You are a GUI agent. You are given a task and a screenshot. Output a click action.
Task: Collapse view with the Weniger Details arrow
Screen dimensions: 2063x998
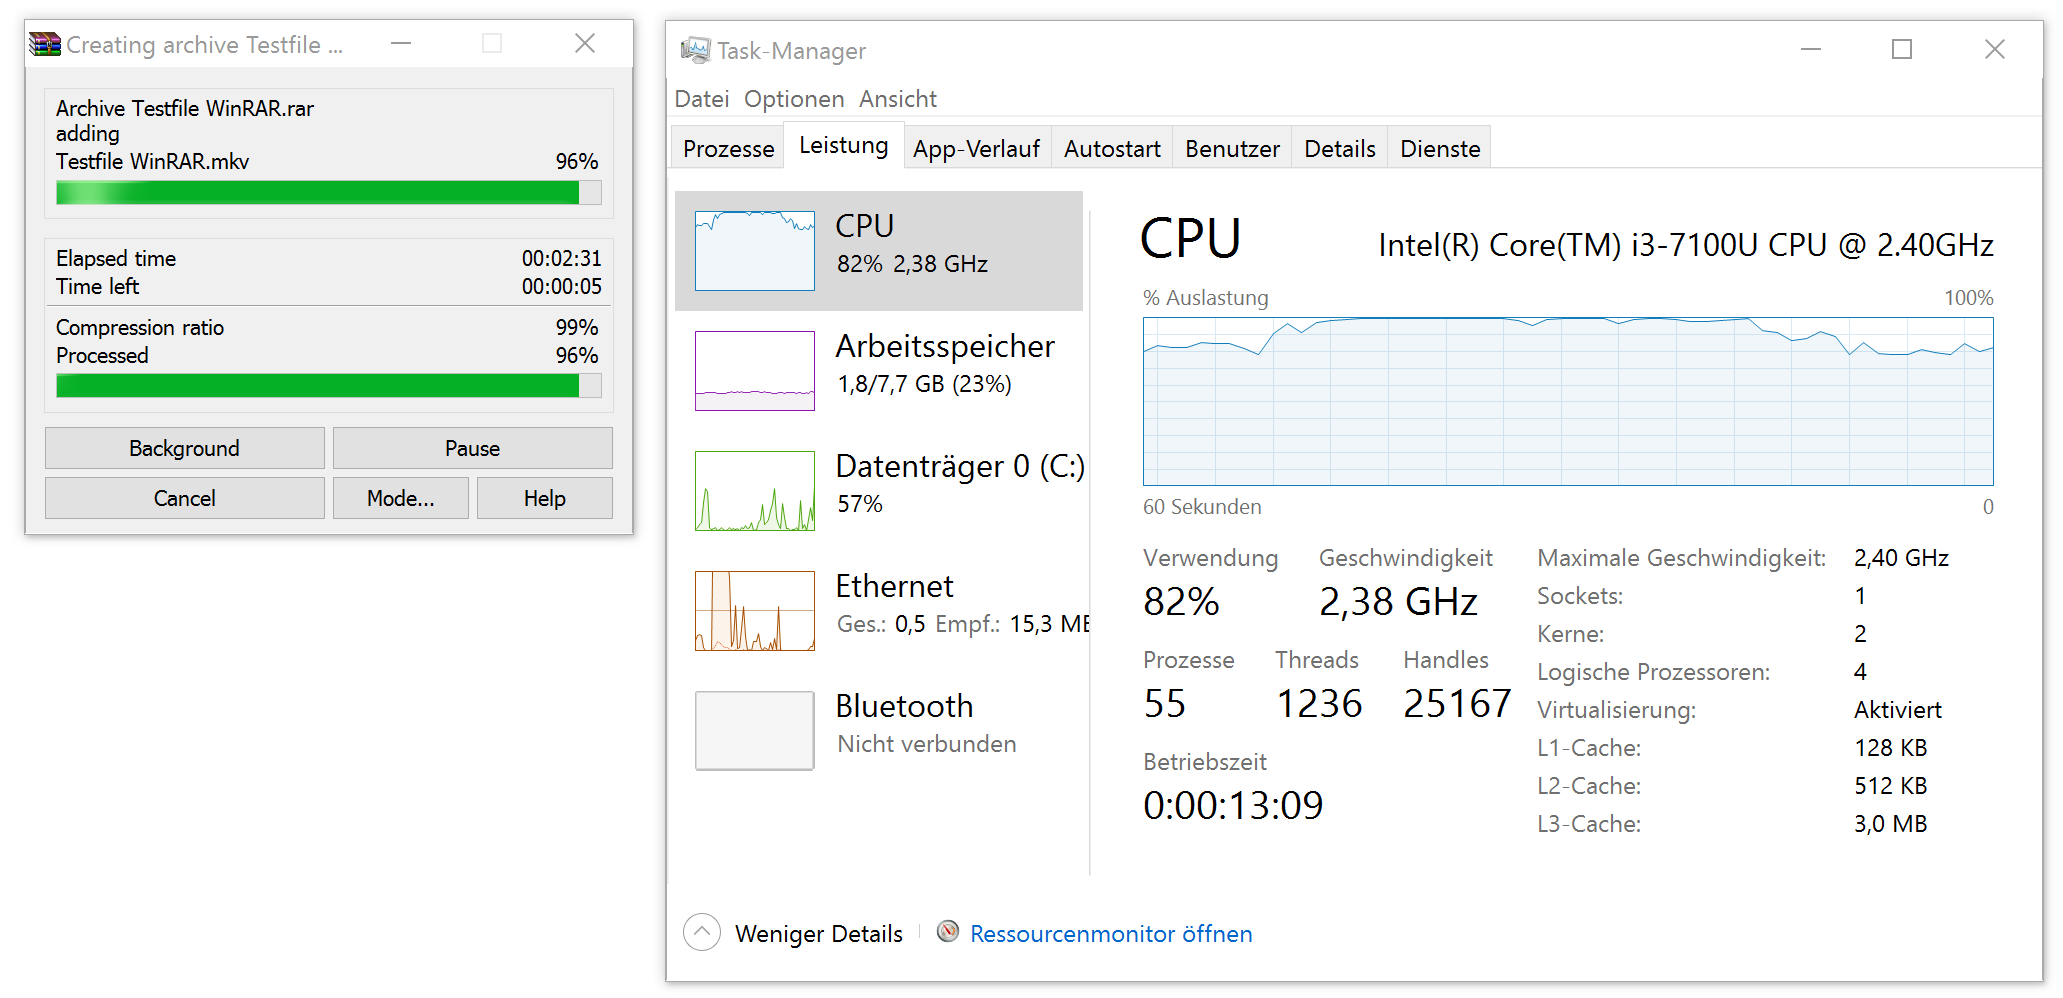(702, 932)
